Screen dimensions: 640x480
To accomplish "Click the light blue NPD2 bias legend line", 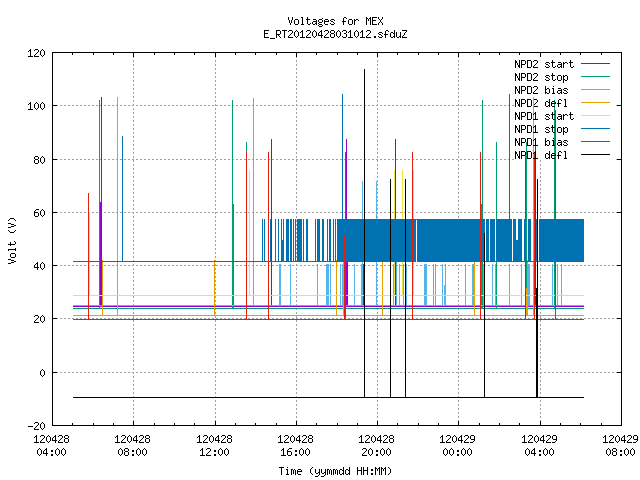I will click(595, 89).
